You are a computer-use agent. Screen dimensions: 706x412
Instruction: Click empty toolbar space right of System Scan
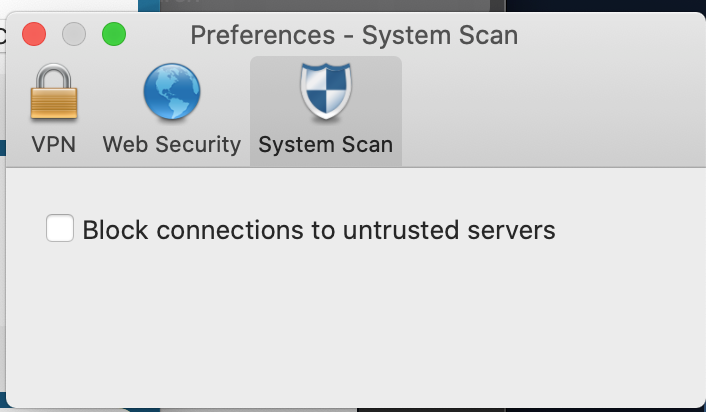[x=550, y=110]
